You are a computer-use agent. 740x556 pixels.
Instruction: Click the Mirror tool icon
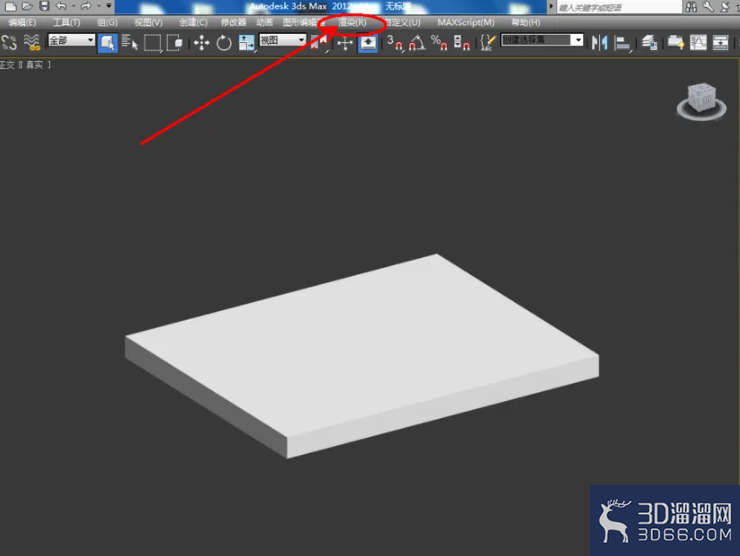pyautogui.click(x=599, y=43)
